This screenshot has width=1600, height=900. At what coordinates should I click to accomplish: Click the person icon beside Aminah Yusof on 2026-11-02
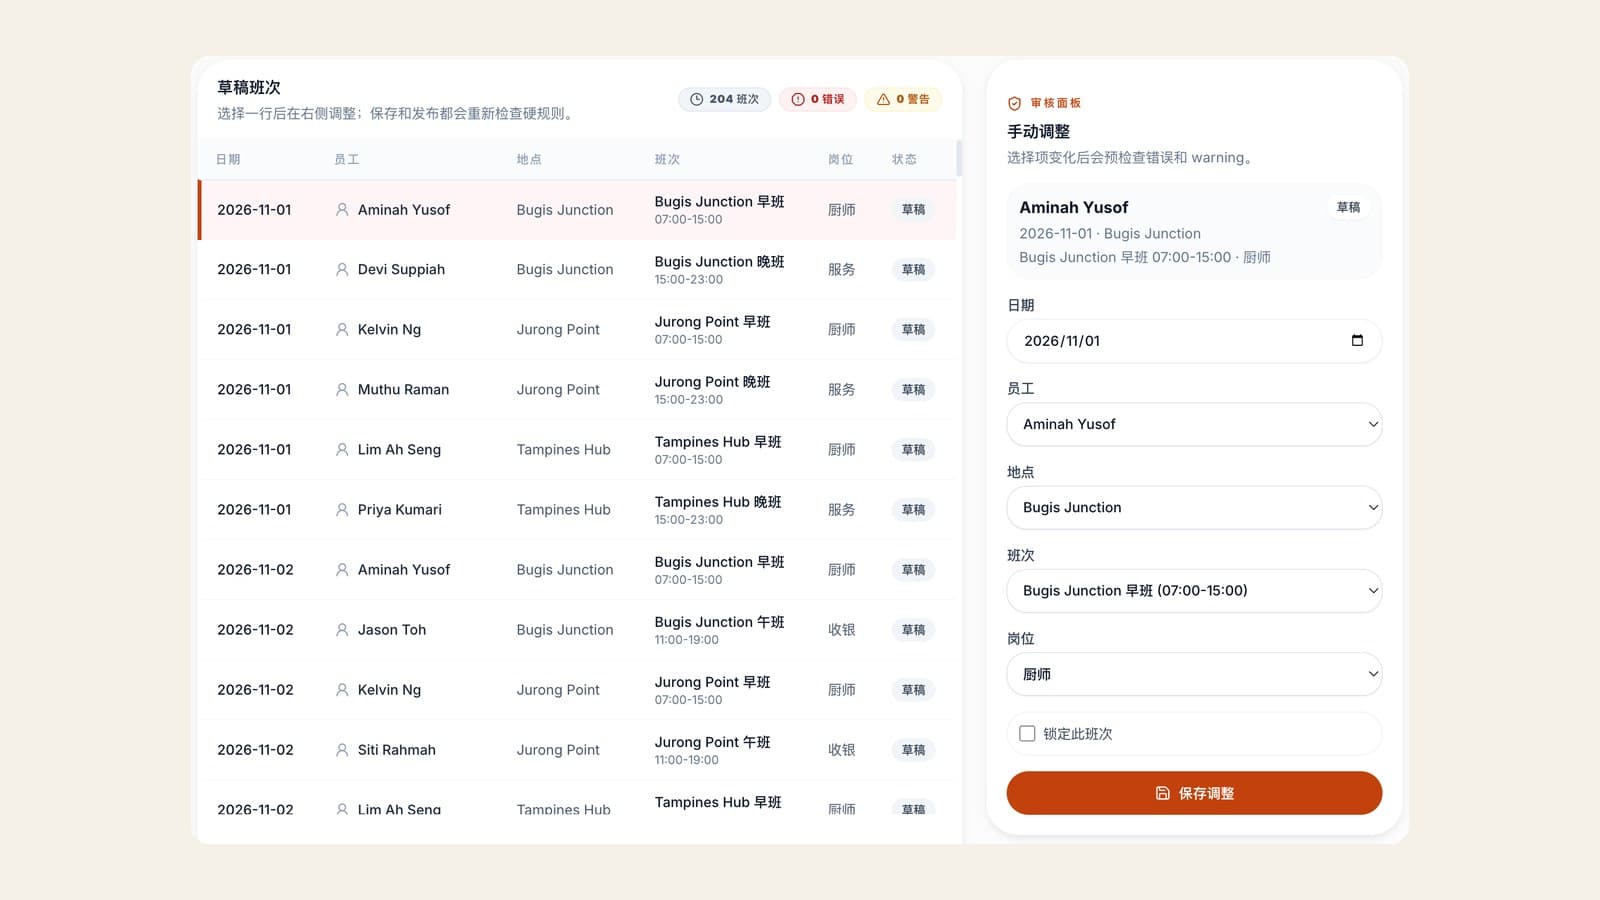[x=342, y=569]
